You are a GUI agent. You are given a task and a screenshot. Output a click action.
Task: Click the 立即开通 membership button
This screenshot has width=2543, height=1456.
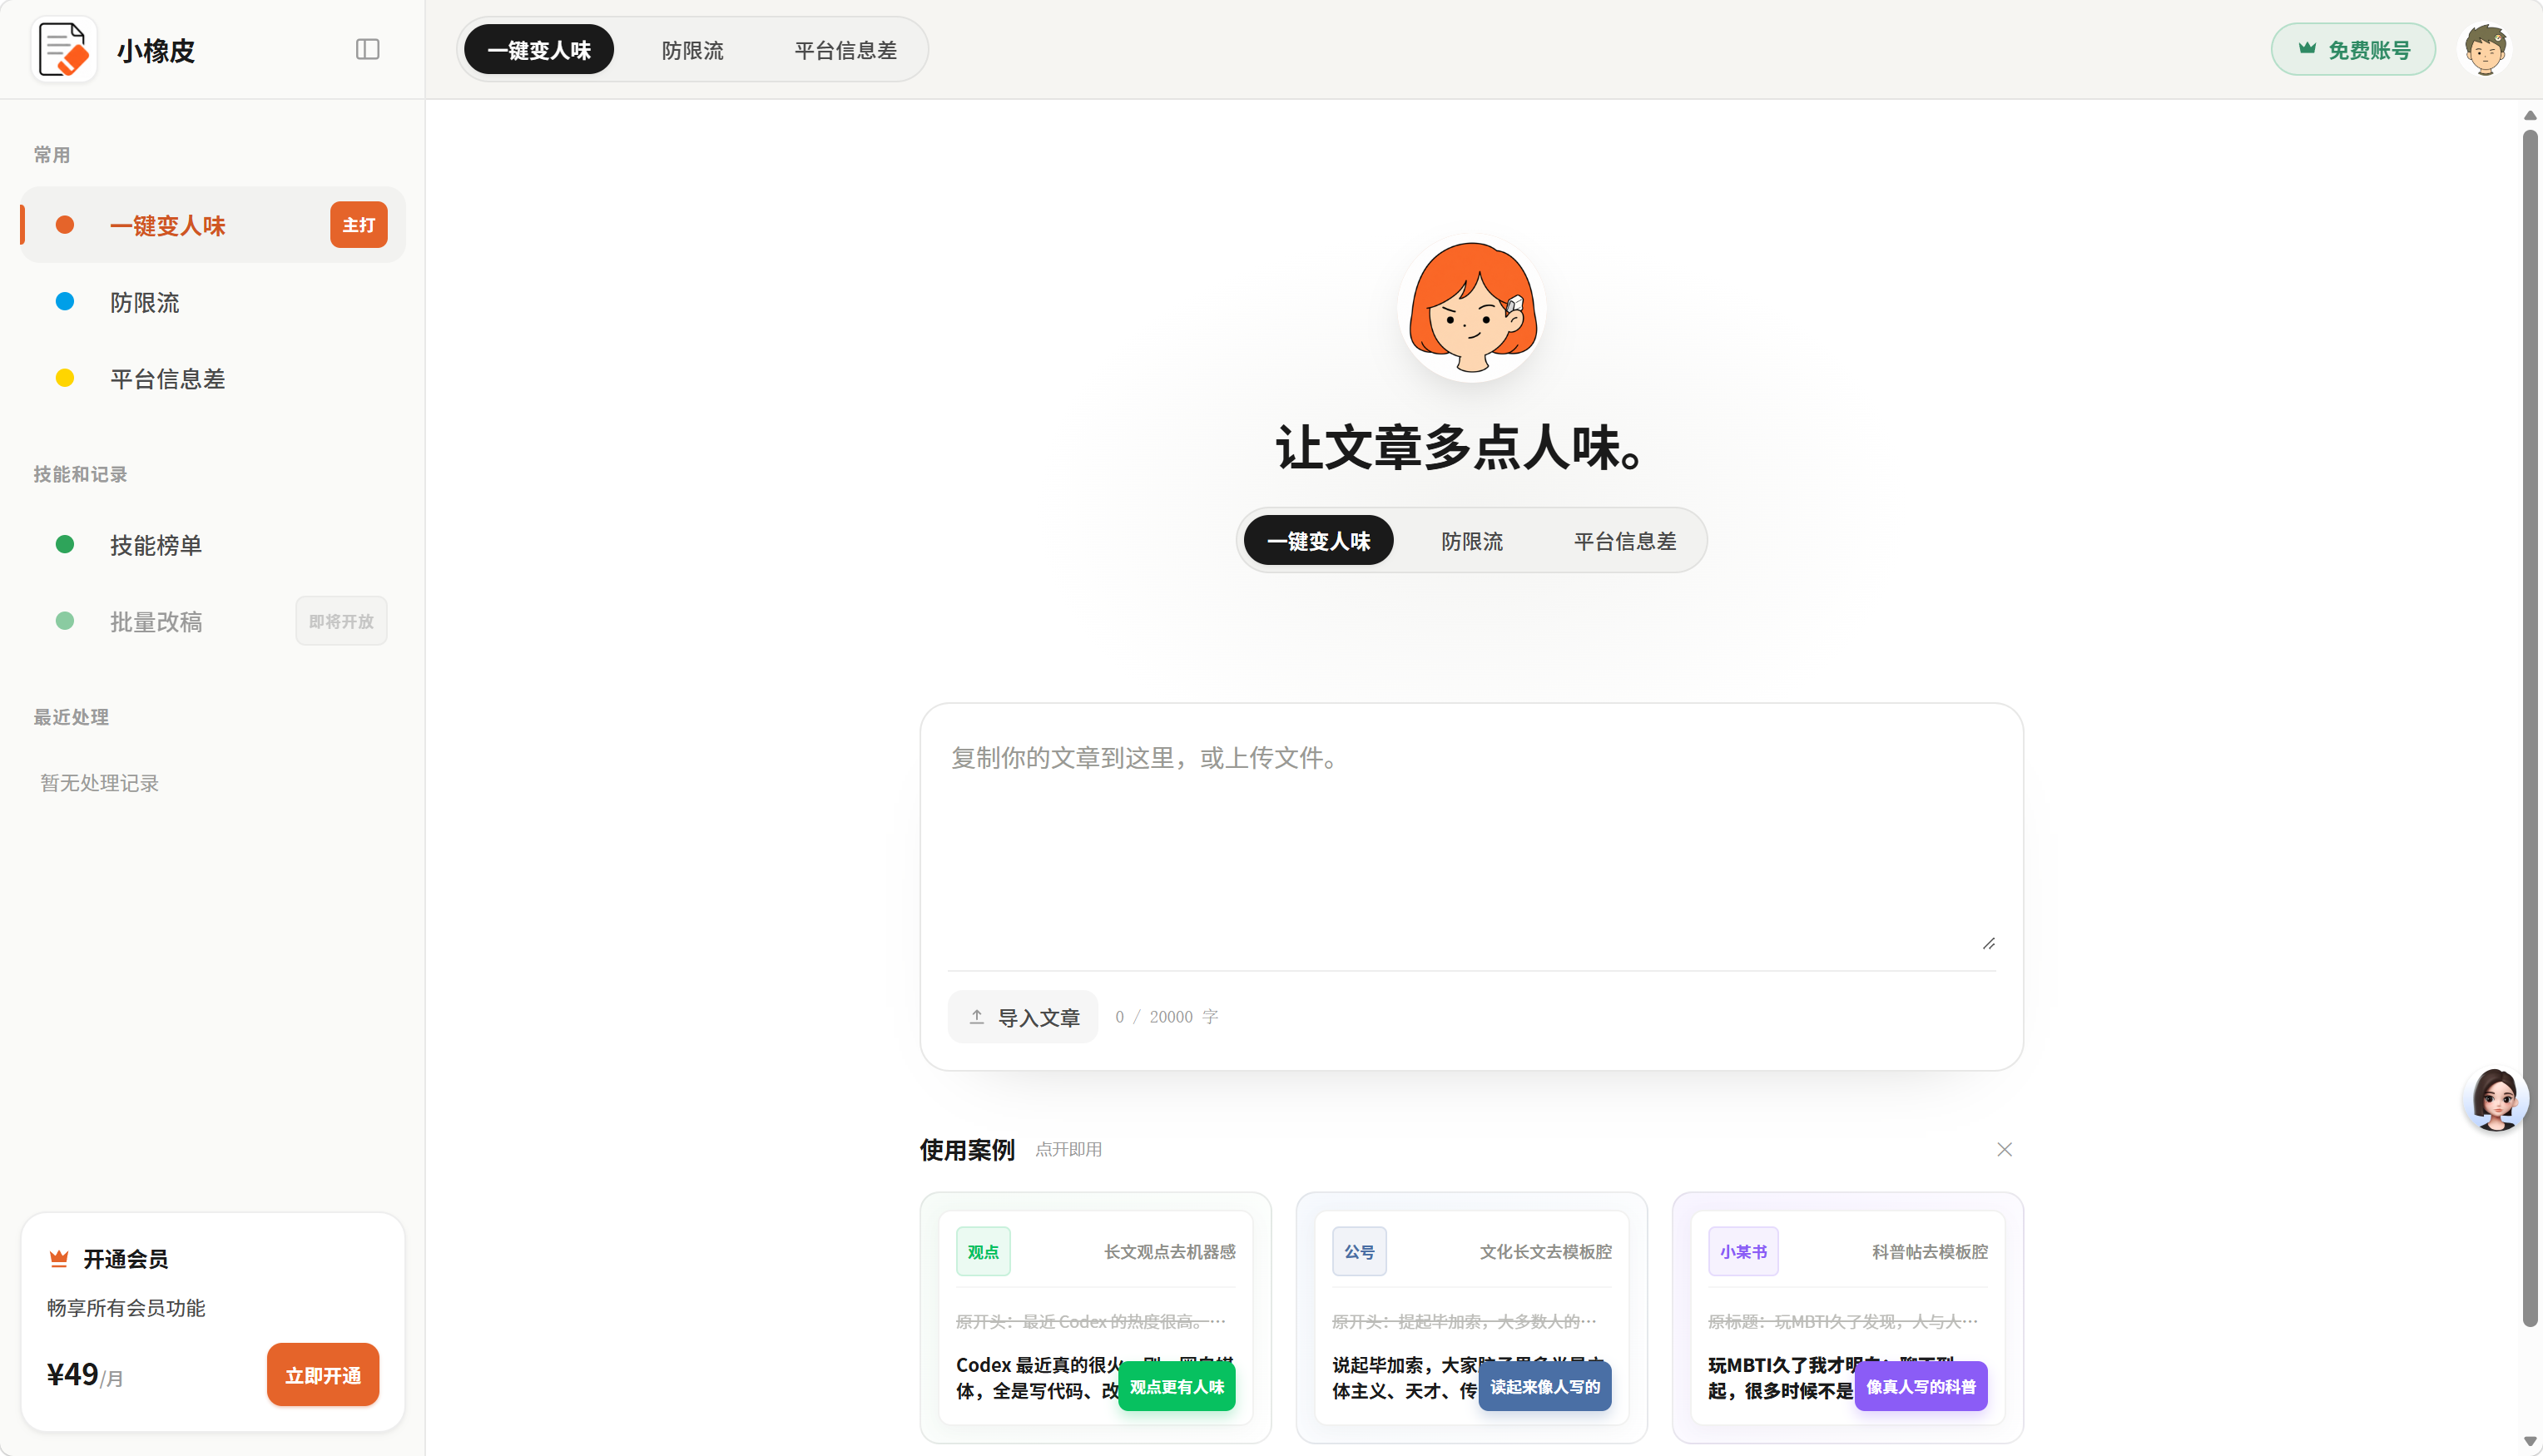pos(323,1375)
